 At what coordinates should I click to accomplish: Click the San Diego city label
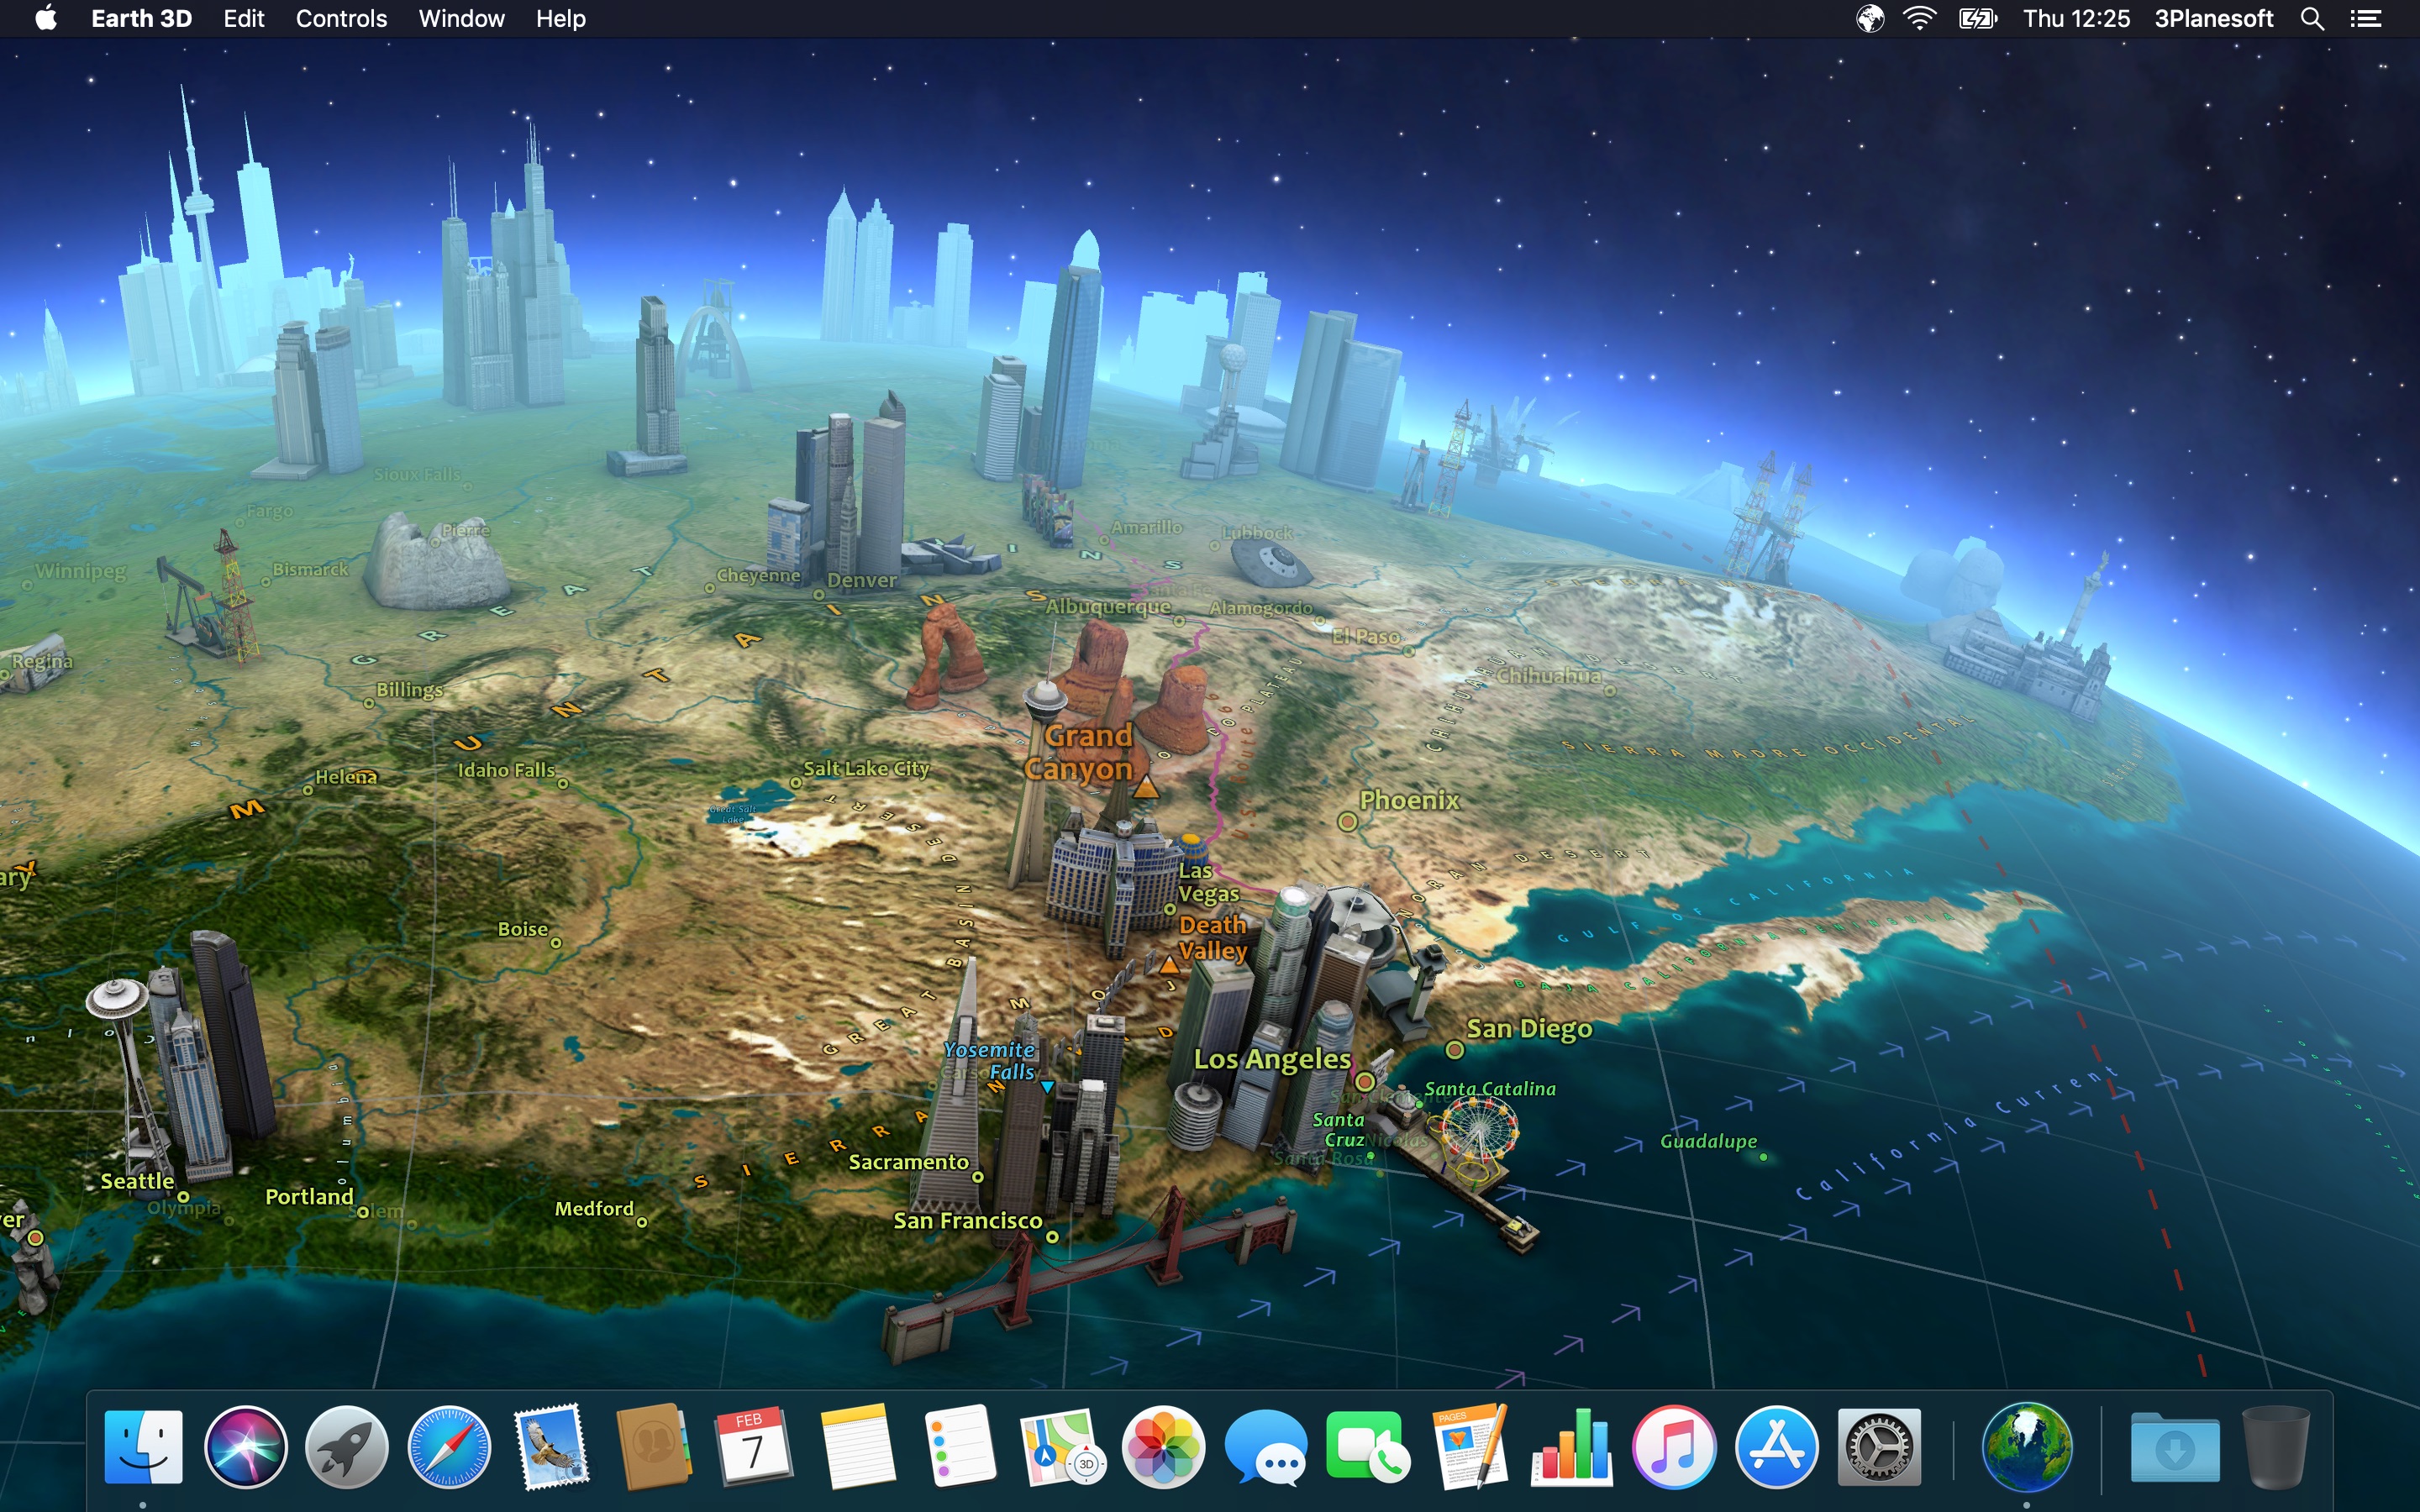click(x=1529, y=1028)
